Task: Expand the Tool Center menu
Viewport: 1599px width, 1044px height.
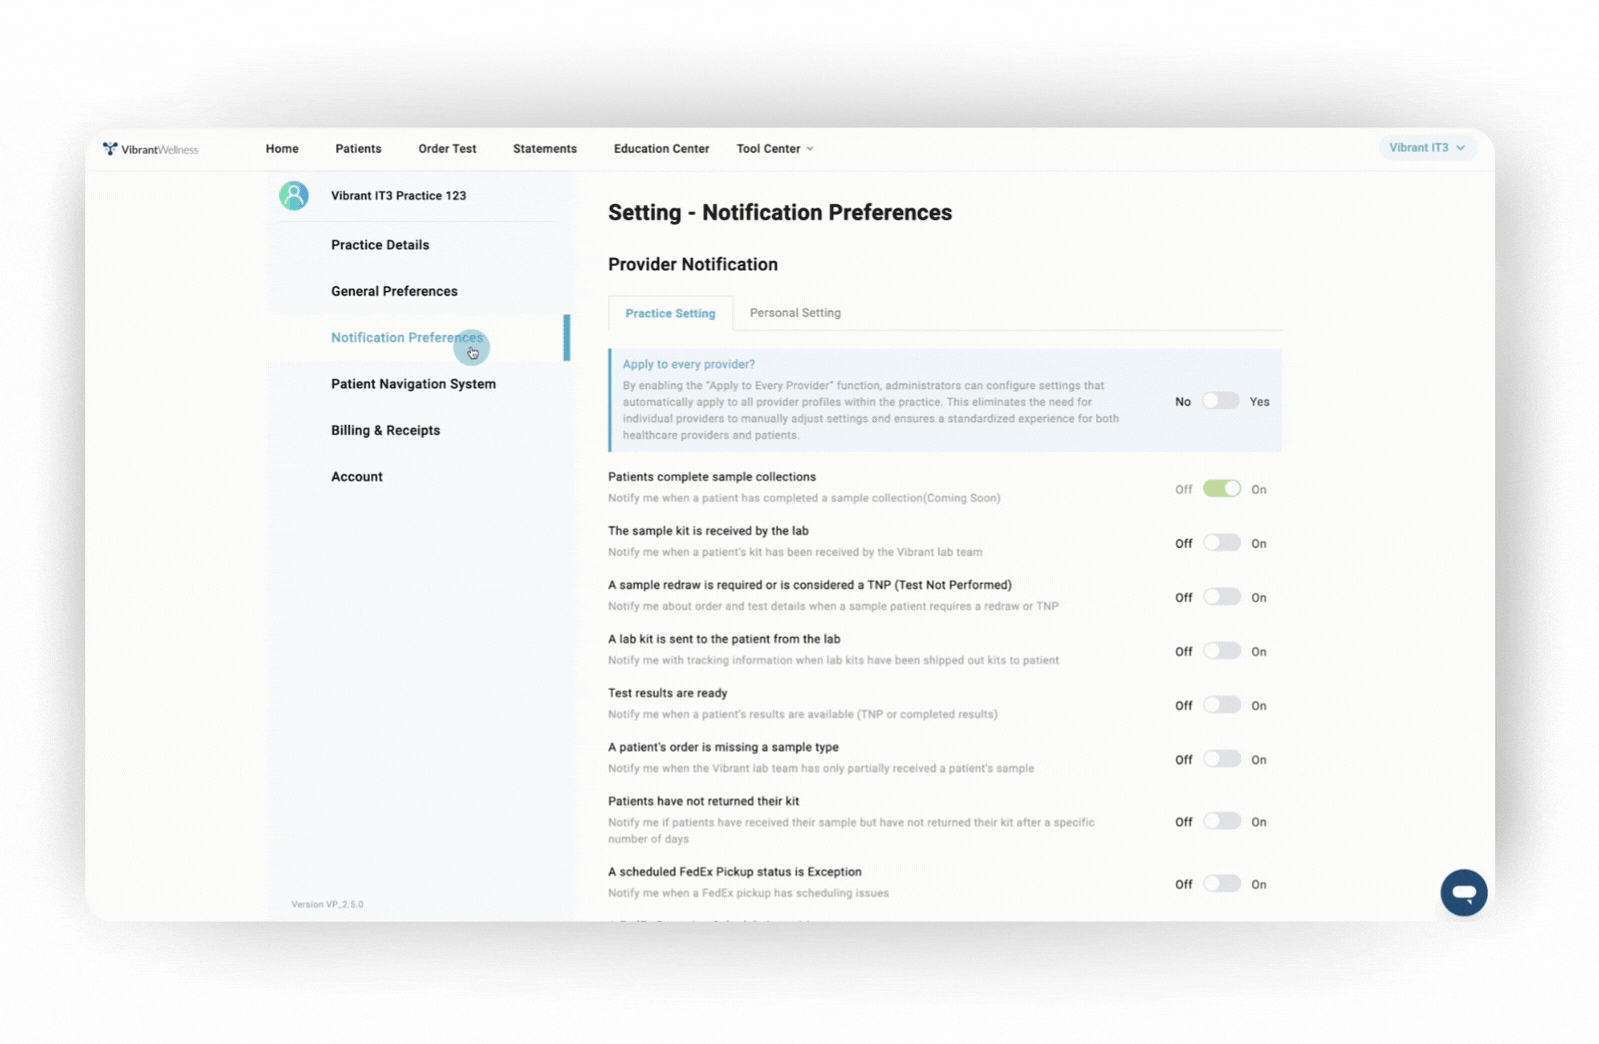Action: (x=774, y=149)
